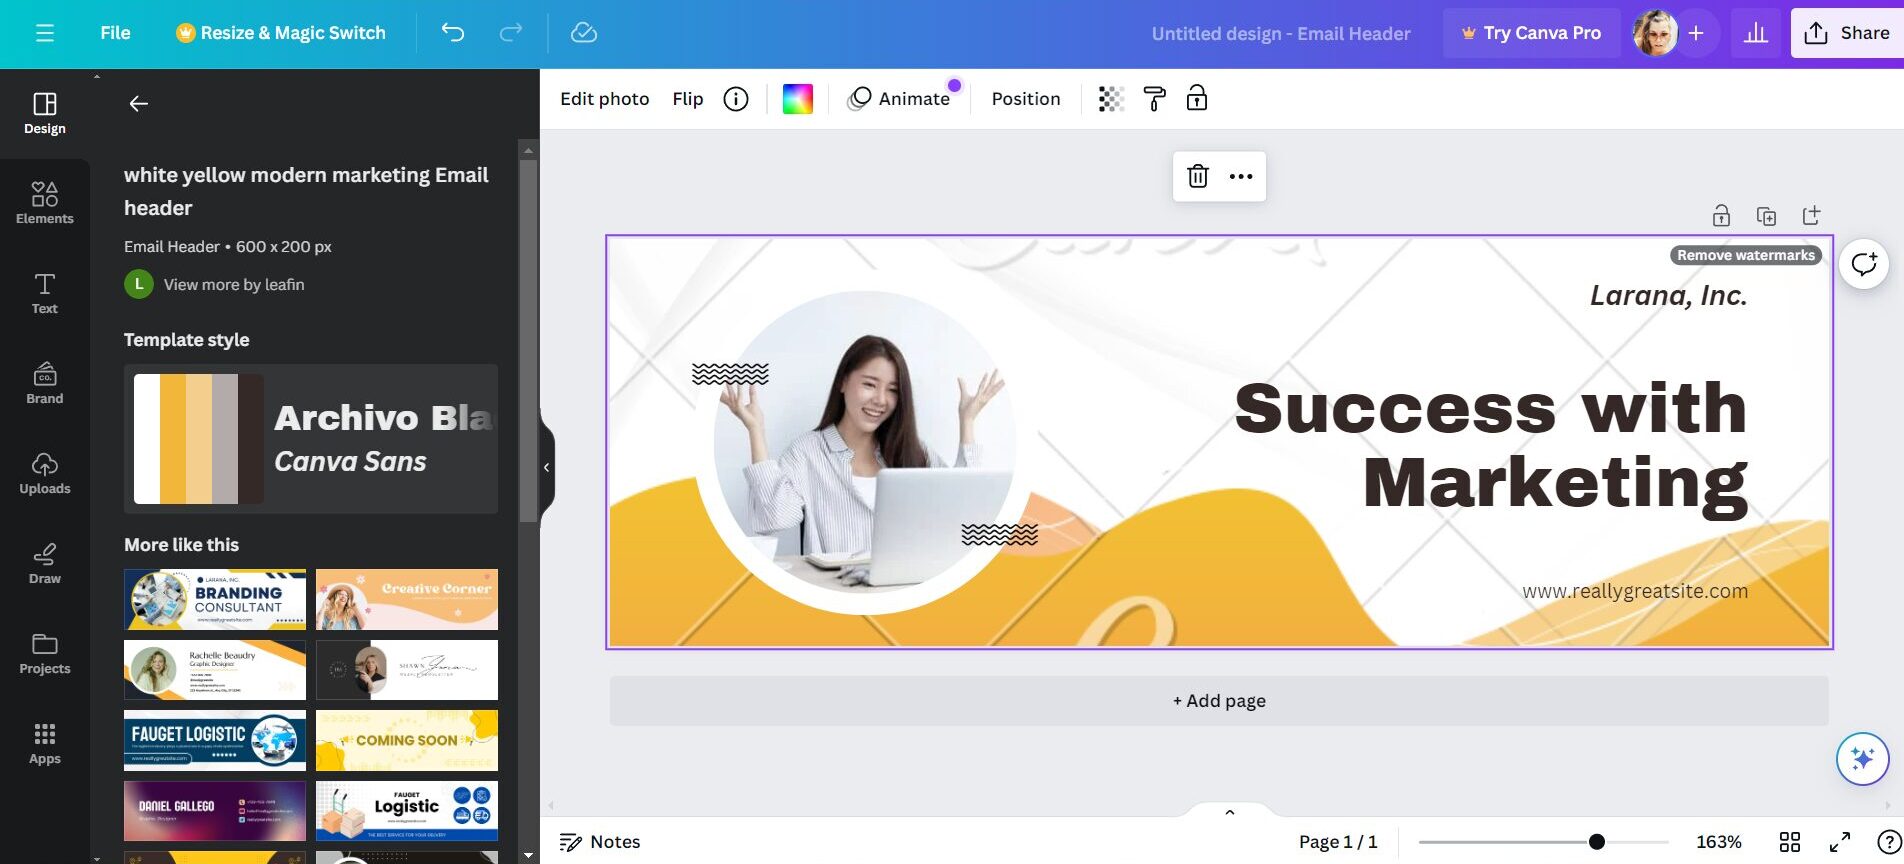Open the File menu

click(x=115, y=33)
